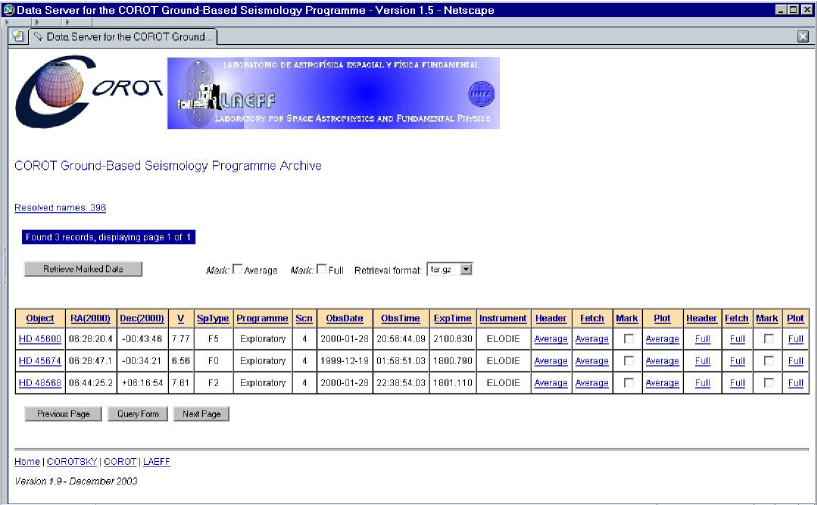Sort by the Scn column header
This screenshot has height=505, width=817.
(x=304, y=318)
